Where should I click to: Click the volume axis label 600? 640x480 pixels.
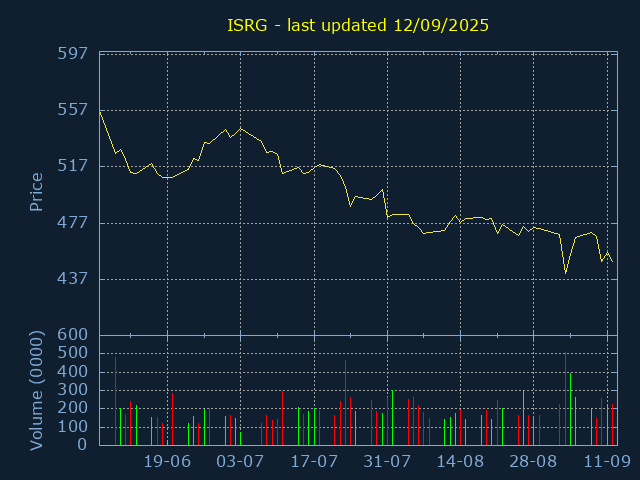pyautogui.click(x=73, y=335)
